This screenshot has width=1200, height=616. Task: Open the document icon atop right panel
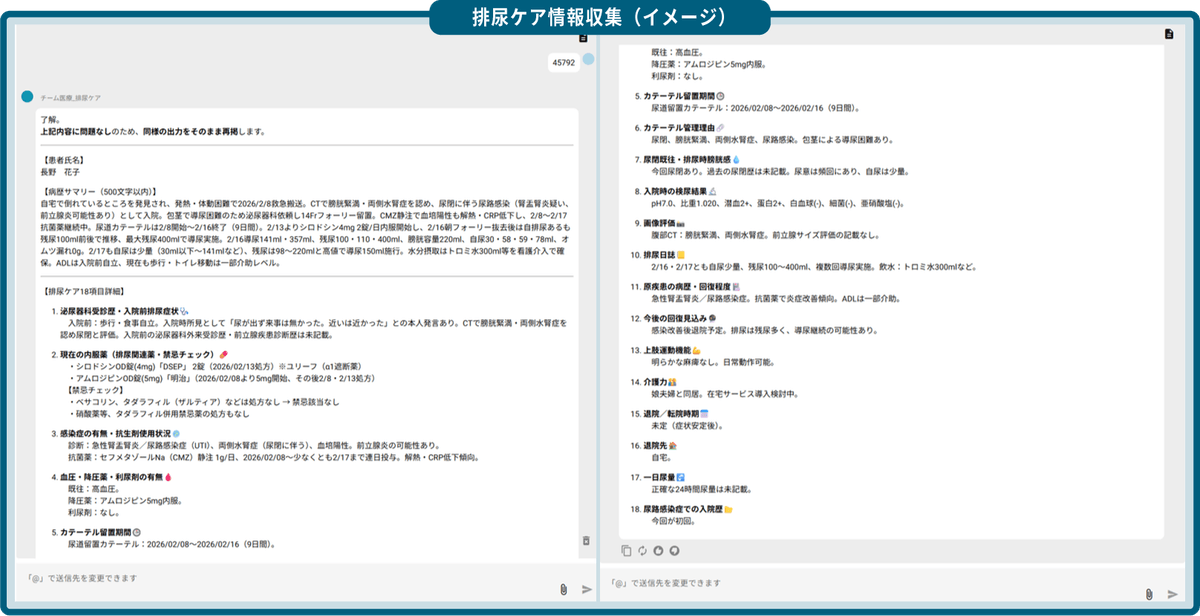1168,34
